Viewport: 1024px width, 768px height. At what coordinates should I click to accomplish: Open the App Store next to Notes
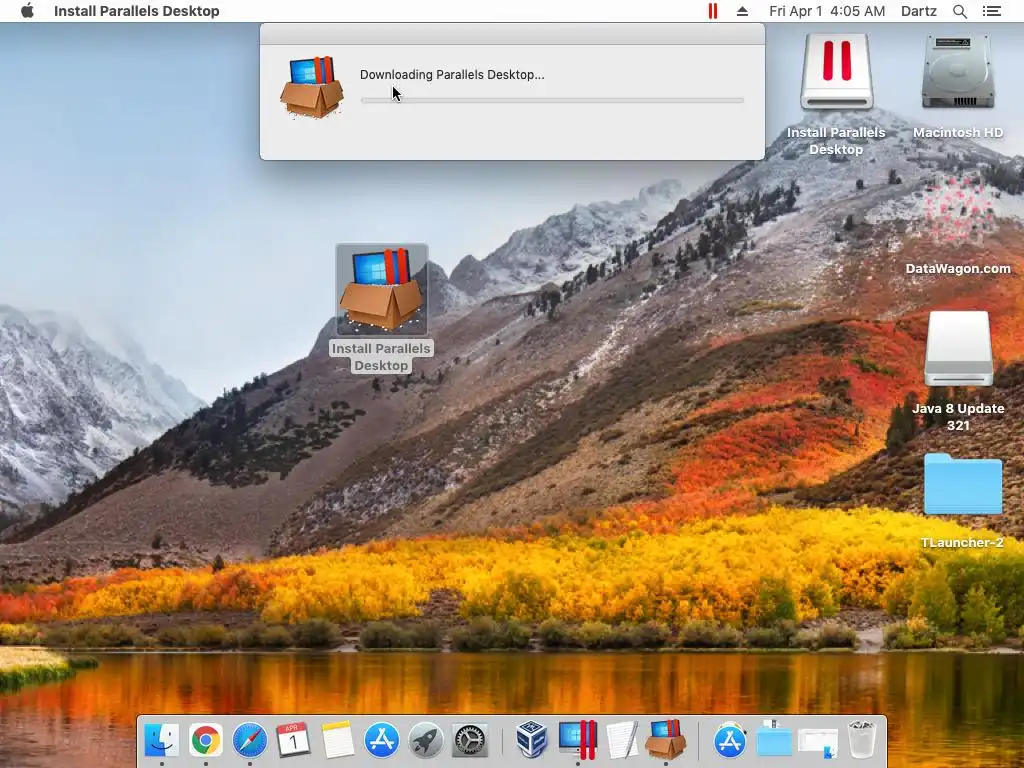point(381,740)
